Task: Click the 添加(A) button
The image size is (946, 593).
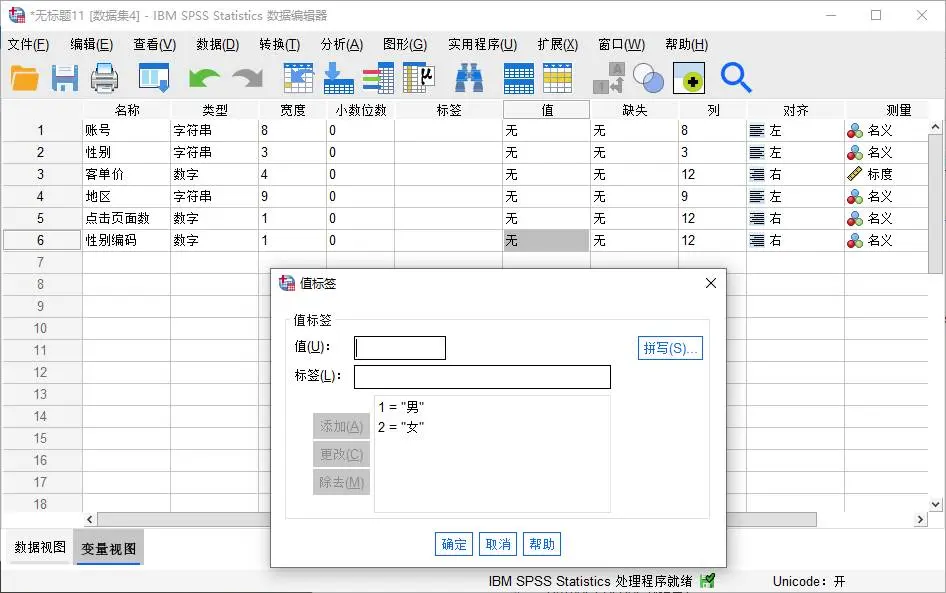Action: pyautogui.click(x=341, y=426)
